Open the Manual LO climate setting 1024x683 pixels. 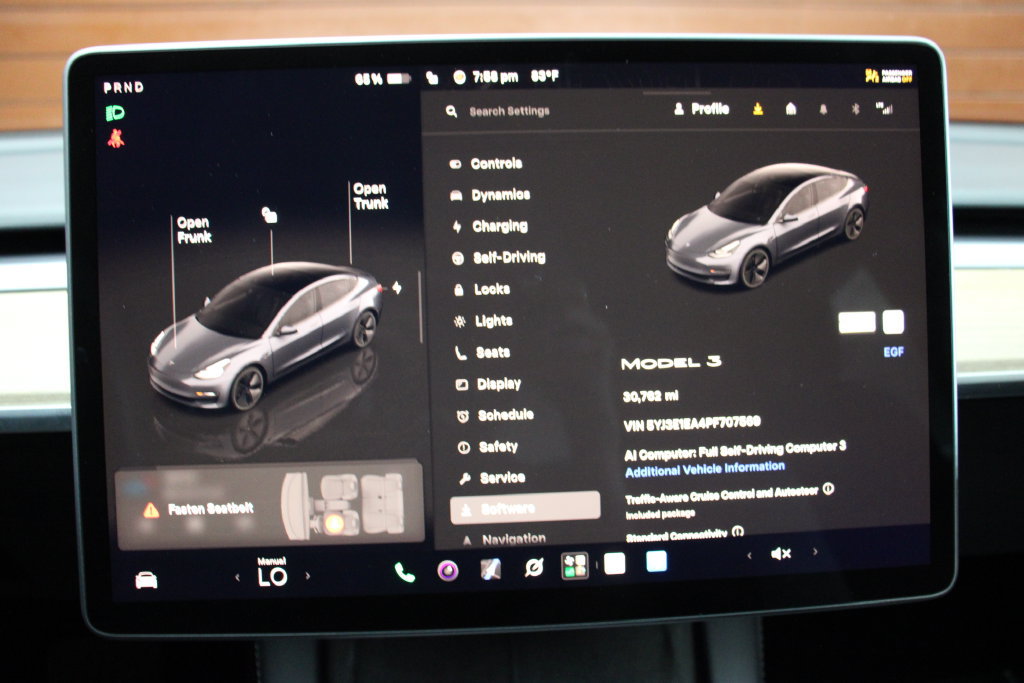click(272, 573)
